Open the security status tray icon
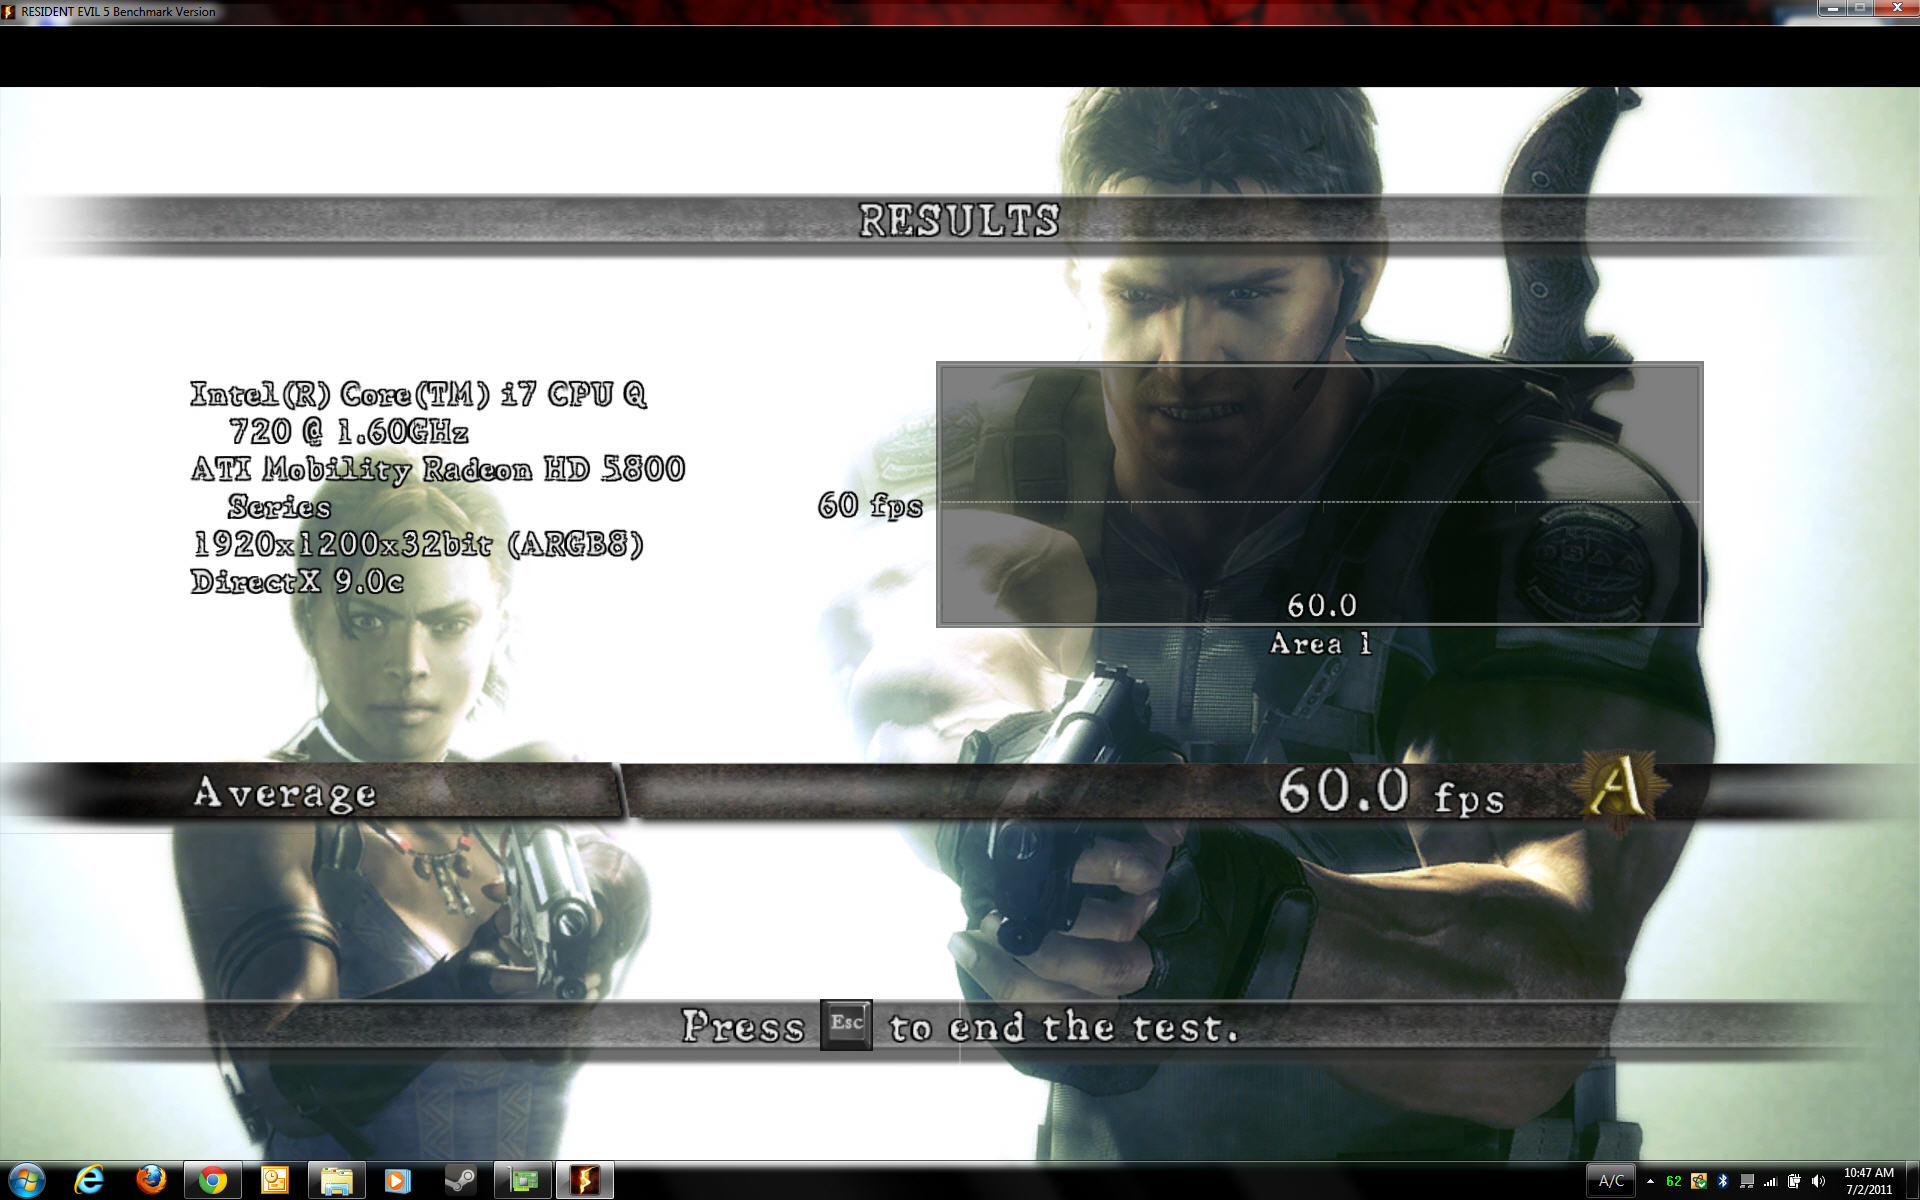 click(1698, 1182)
